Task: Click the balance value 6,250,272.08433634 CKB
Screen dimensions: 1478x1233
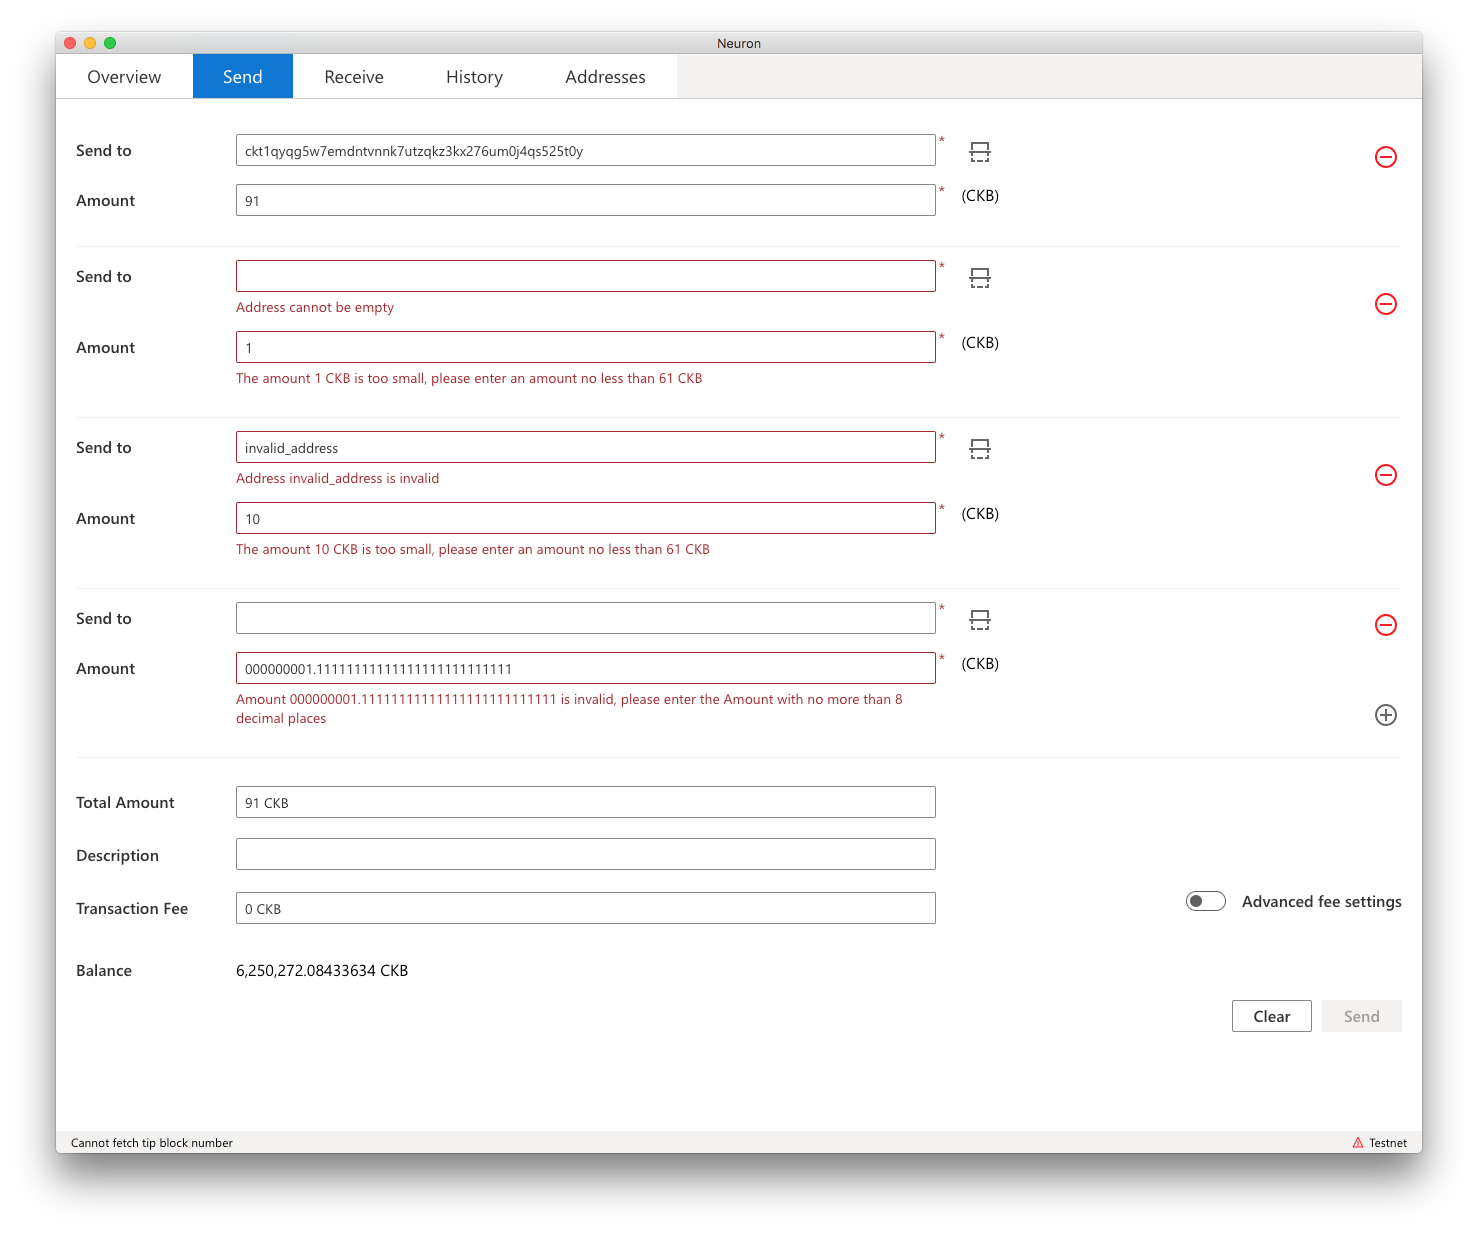Action: point(322,971)
